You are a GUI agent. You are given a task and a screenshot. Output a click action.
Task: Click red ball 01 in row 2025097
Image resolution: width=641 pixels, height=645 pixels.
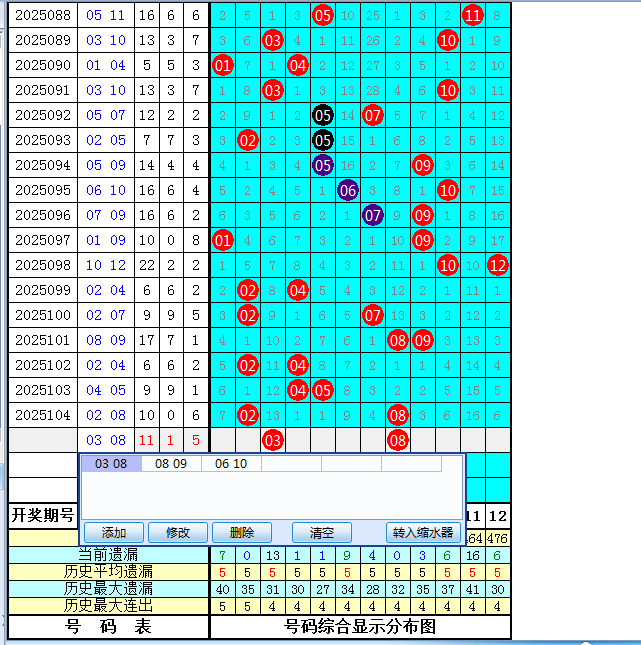223,240
